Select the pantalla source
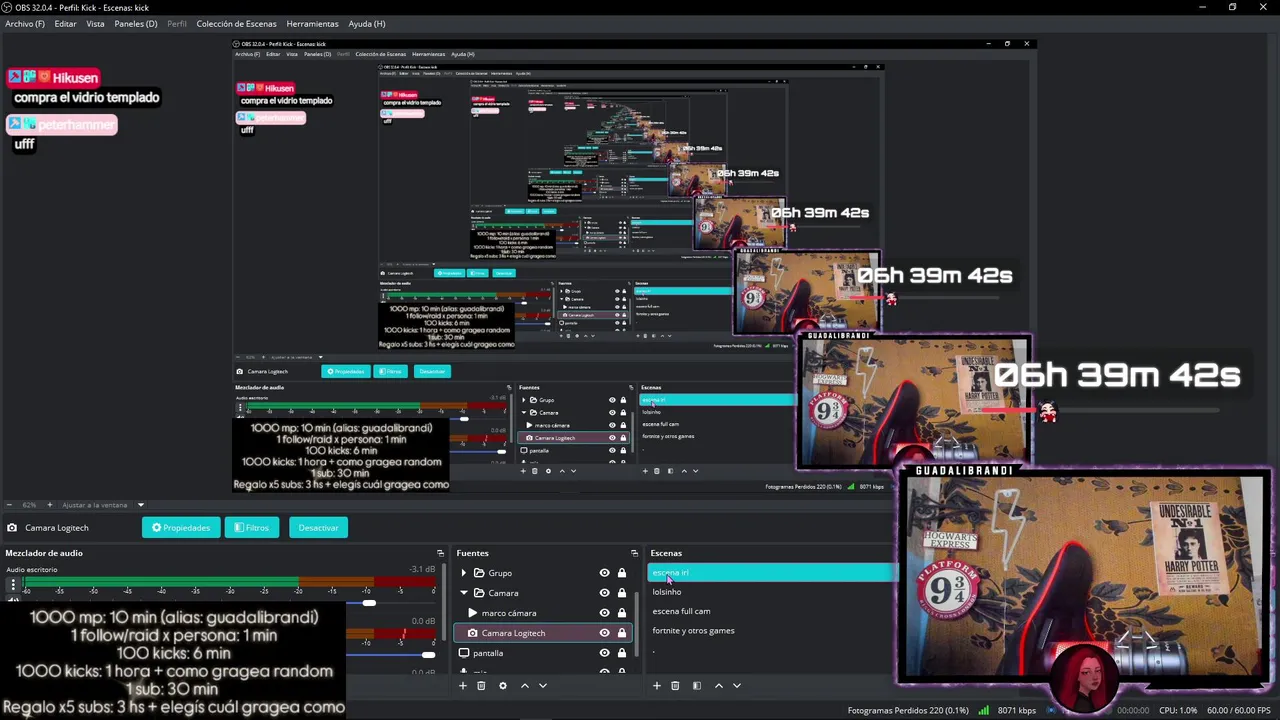 click(543, 653)
